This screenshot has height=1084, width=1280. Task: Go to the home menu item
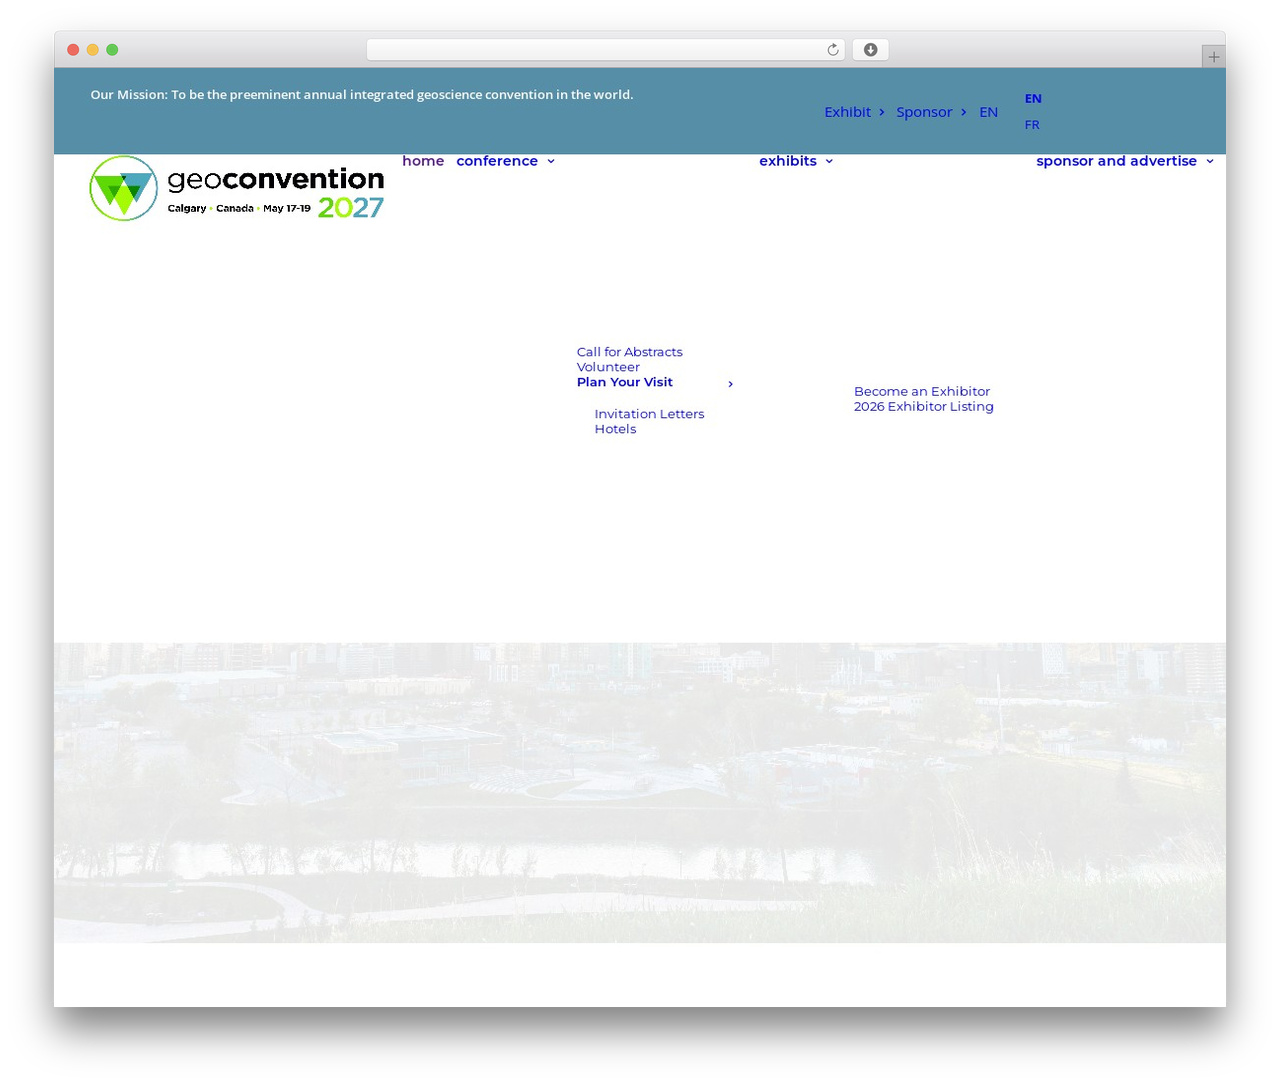tap(423, 161)
